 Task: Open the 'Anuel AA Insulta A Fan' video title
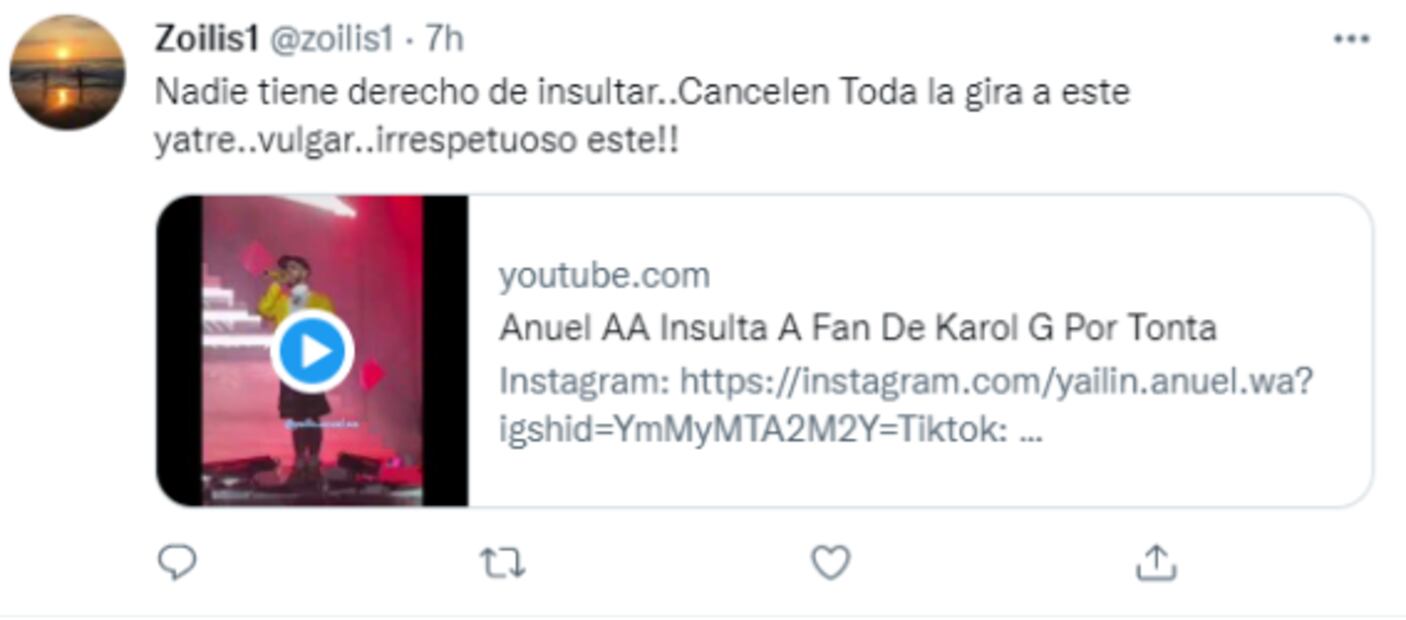pos(858,328)
